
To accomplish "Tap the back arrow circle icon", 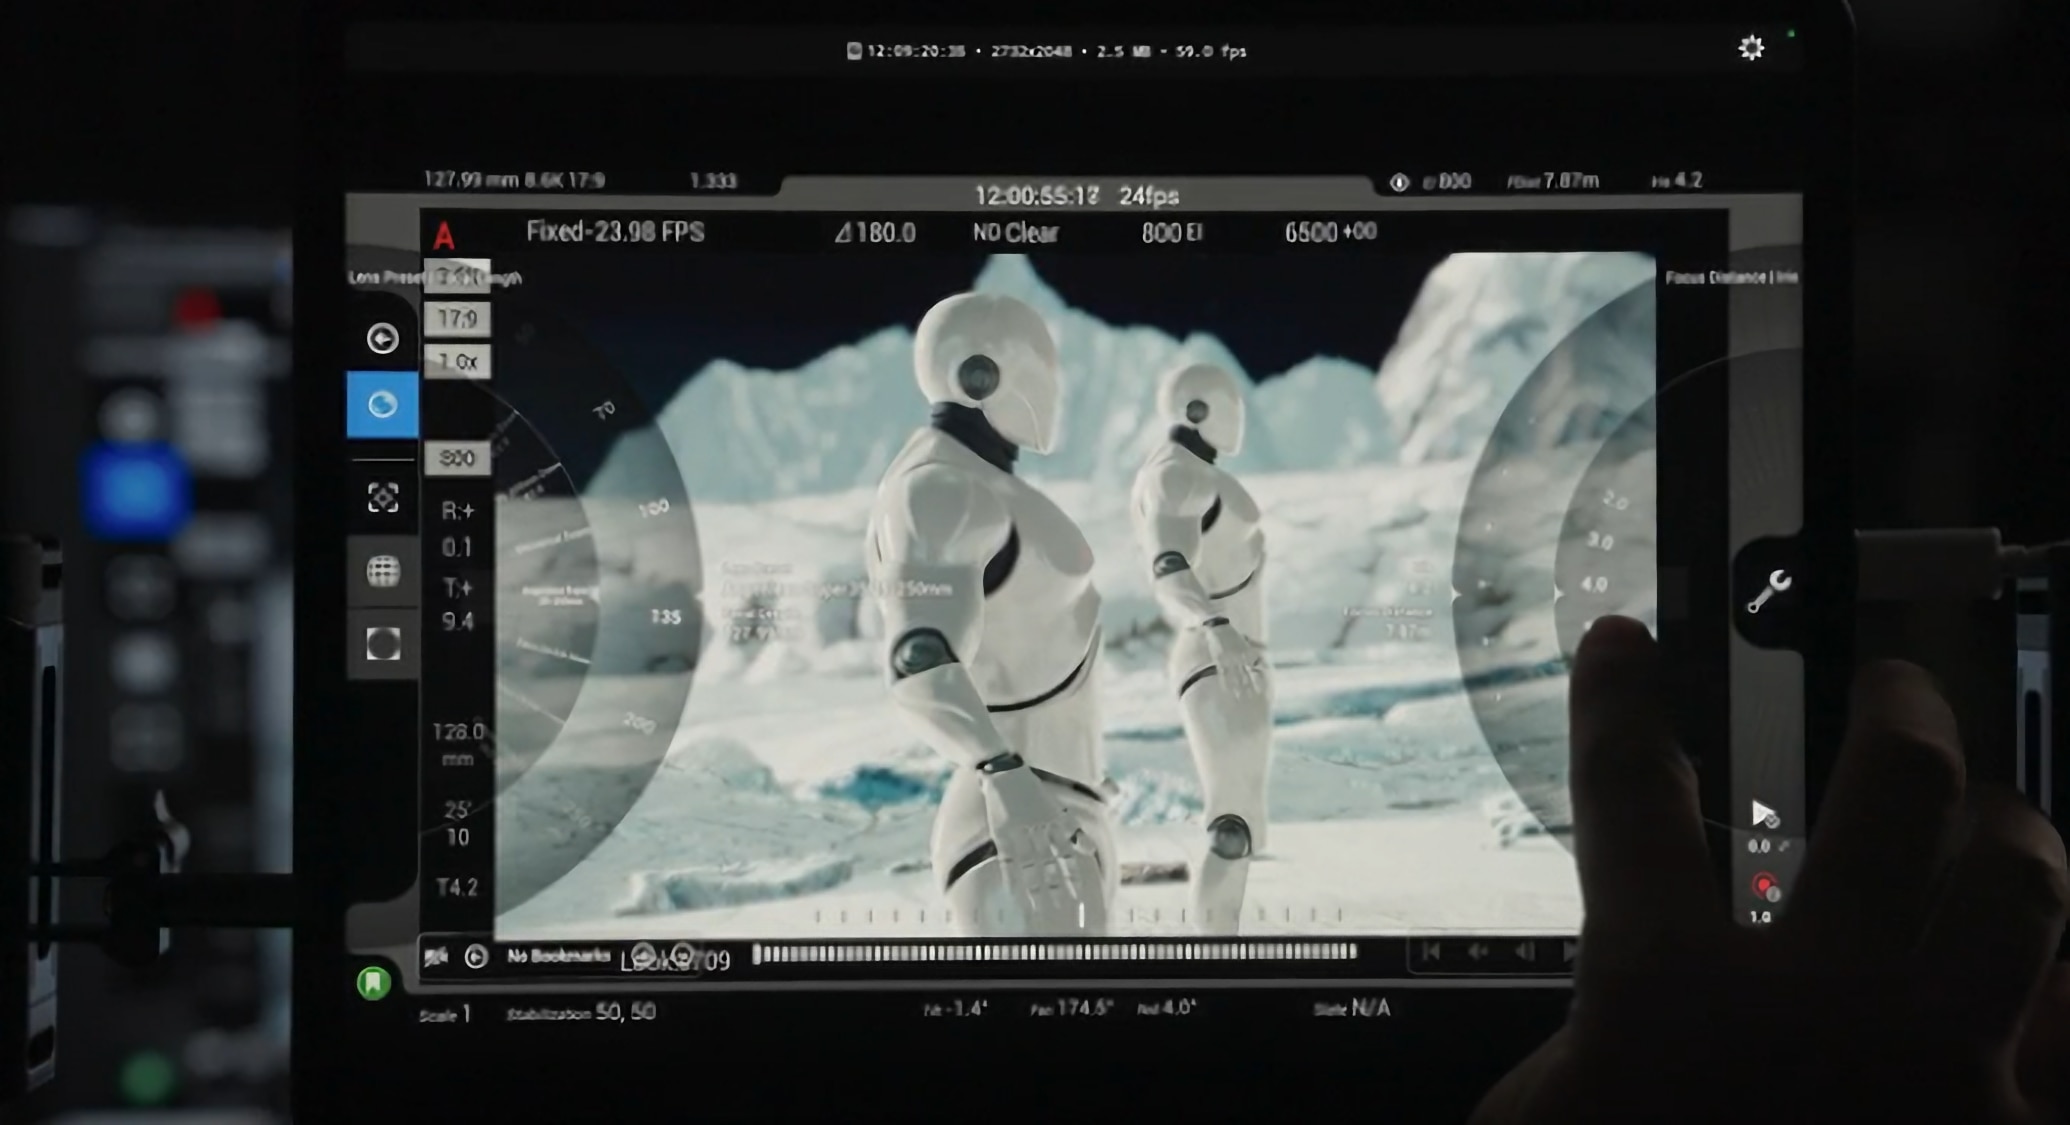I will coord(382,339).
